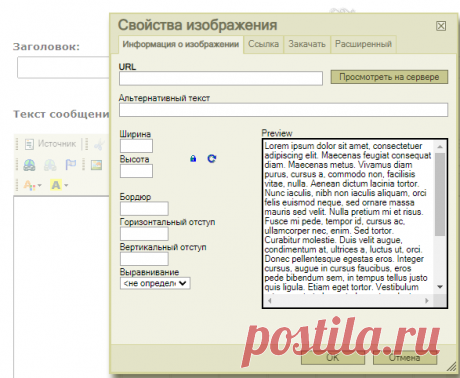Close the image properties dialog
460x378 pixels.
441,26
